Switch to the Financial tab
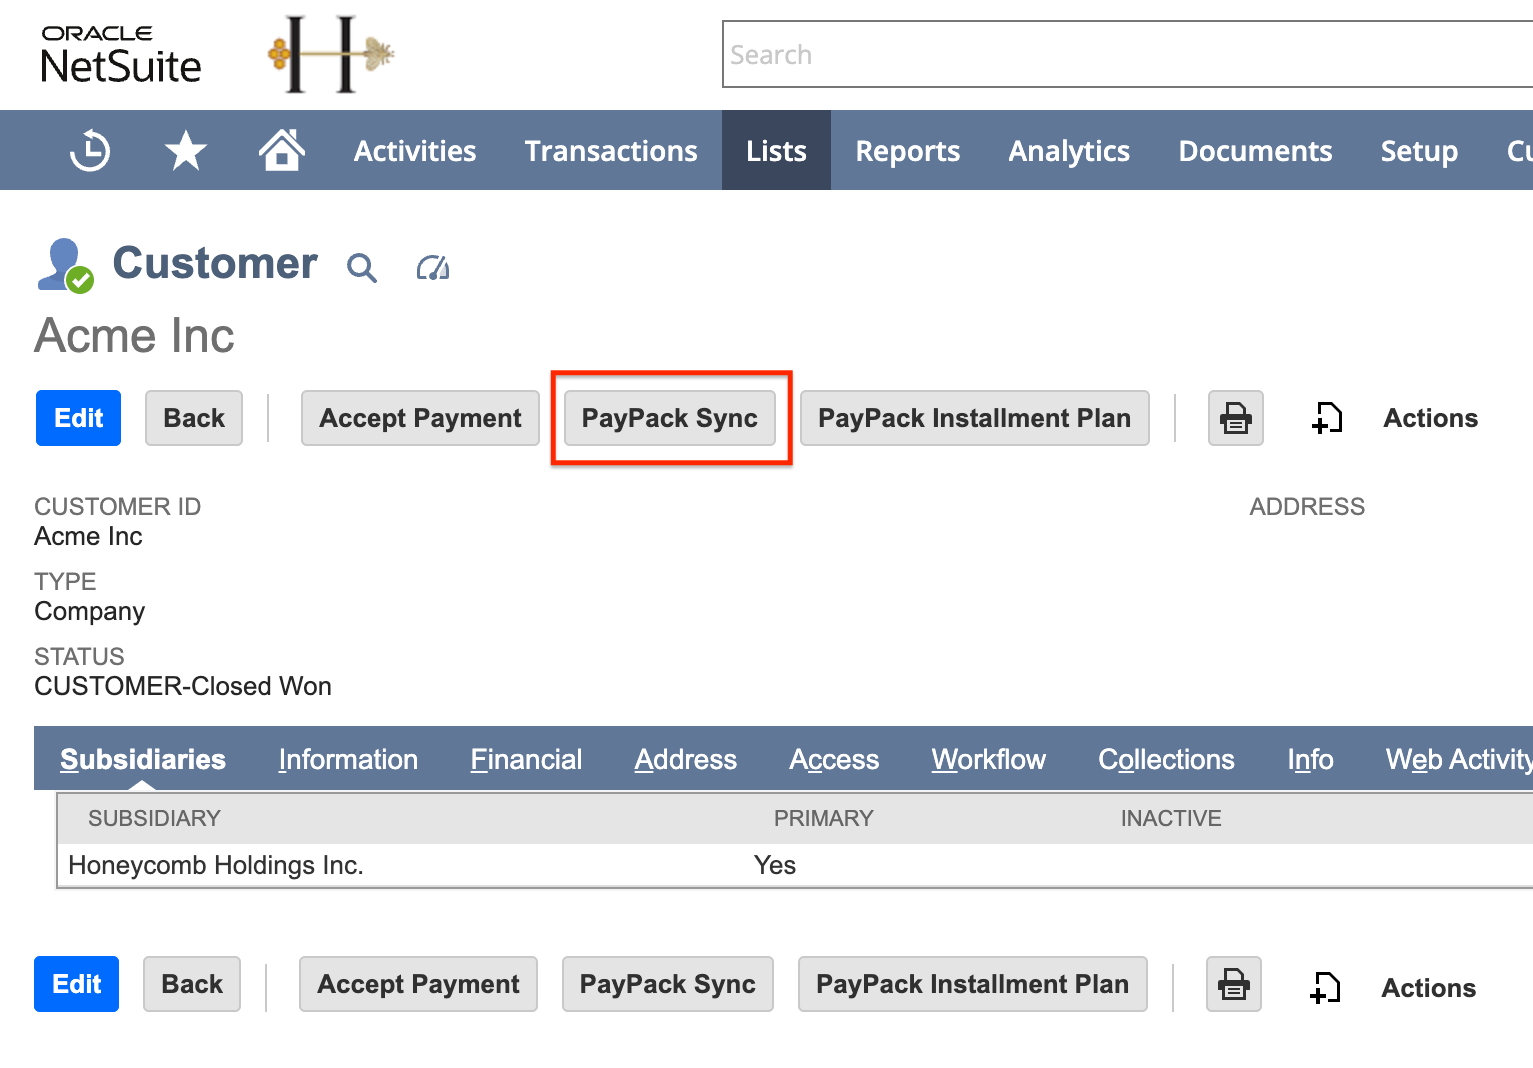The width and height of the screenshot is (1533, 1068). pyautogui.click(x=526, y=760)
